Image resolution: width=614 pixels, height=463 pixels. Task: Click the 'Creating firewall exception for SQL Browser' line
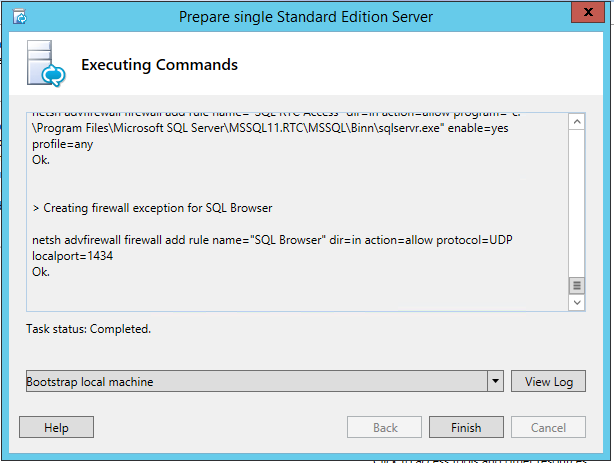[x=152, y=208]
